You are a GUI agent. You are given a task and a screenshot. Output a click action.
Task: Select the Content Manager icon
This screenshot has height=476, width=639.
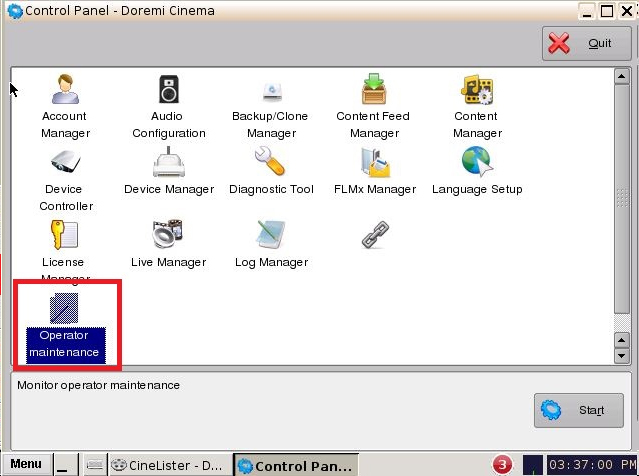477,89
